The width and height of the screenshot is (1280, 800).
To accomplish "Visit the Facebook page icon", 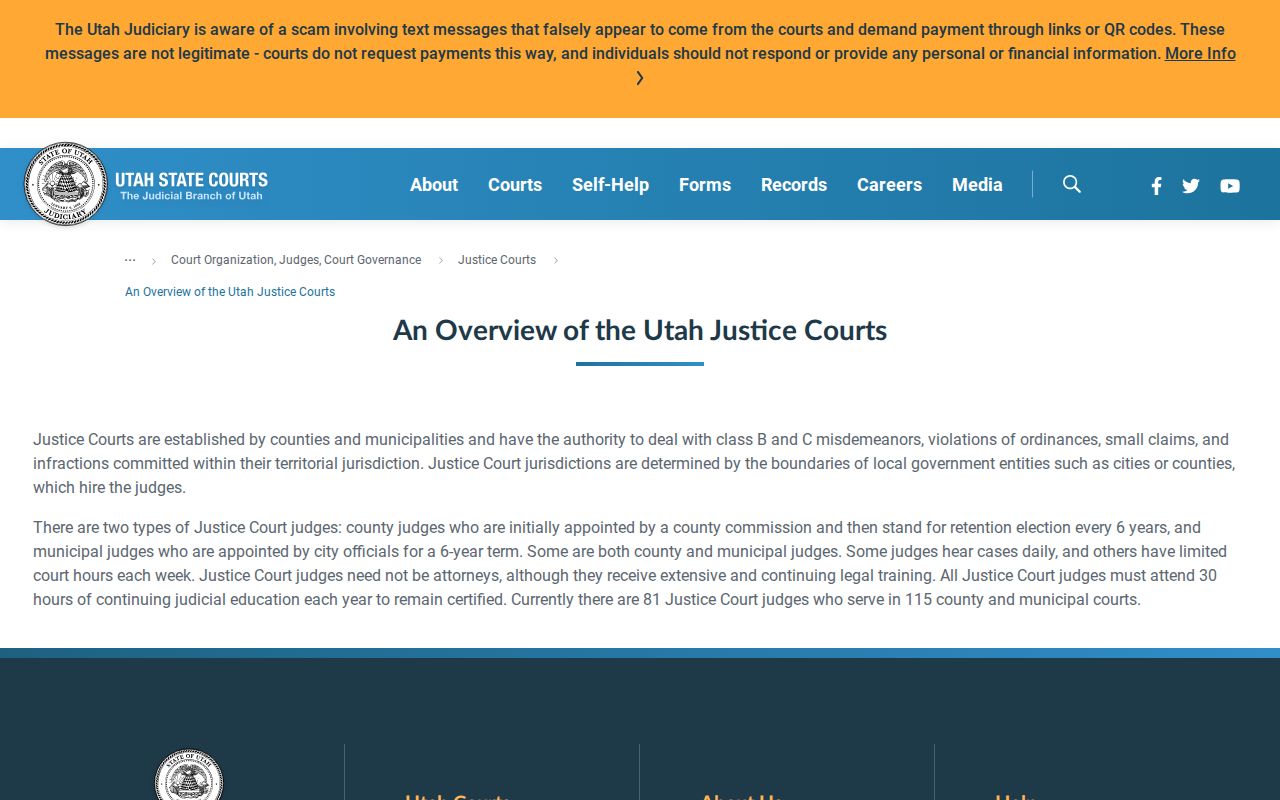I will pyautogui.click(x=1156, y=186).
